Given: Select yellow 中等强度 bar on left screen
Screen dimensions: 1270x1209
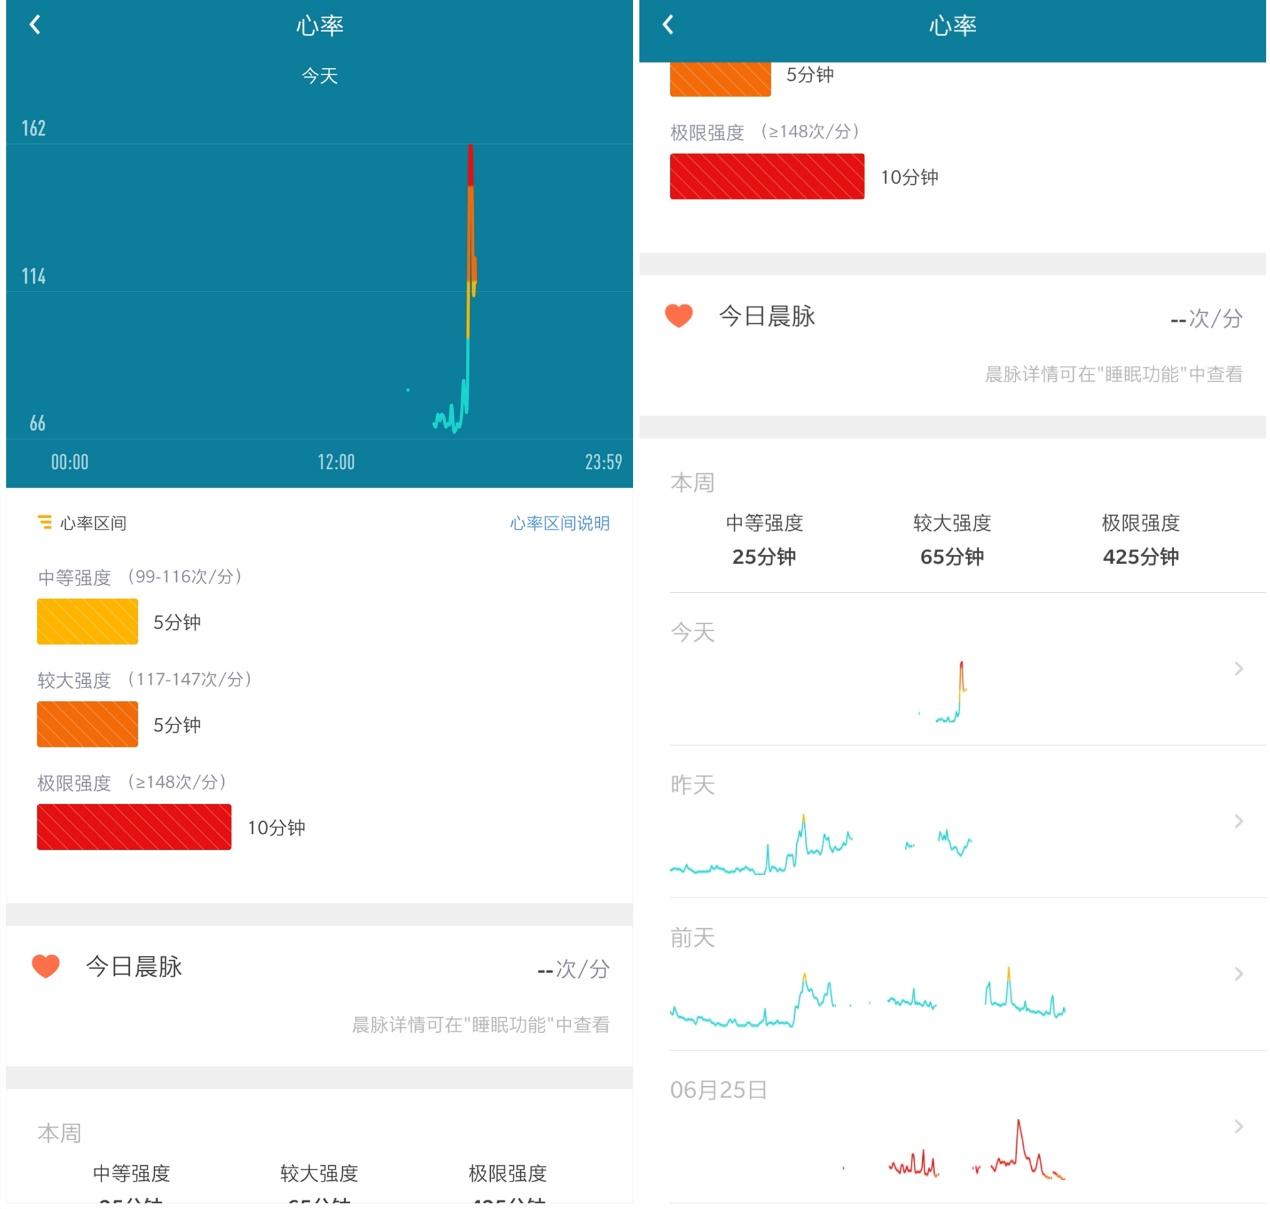Looking at the screenshot, I should click(87, 621).
